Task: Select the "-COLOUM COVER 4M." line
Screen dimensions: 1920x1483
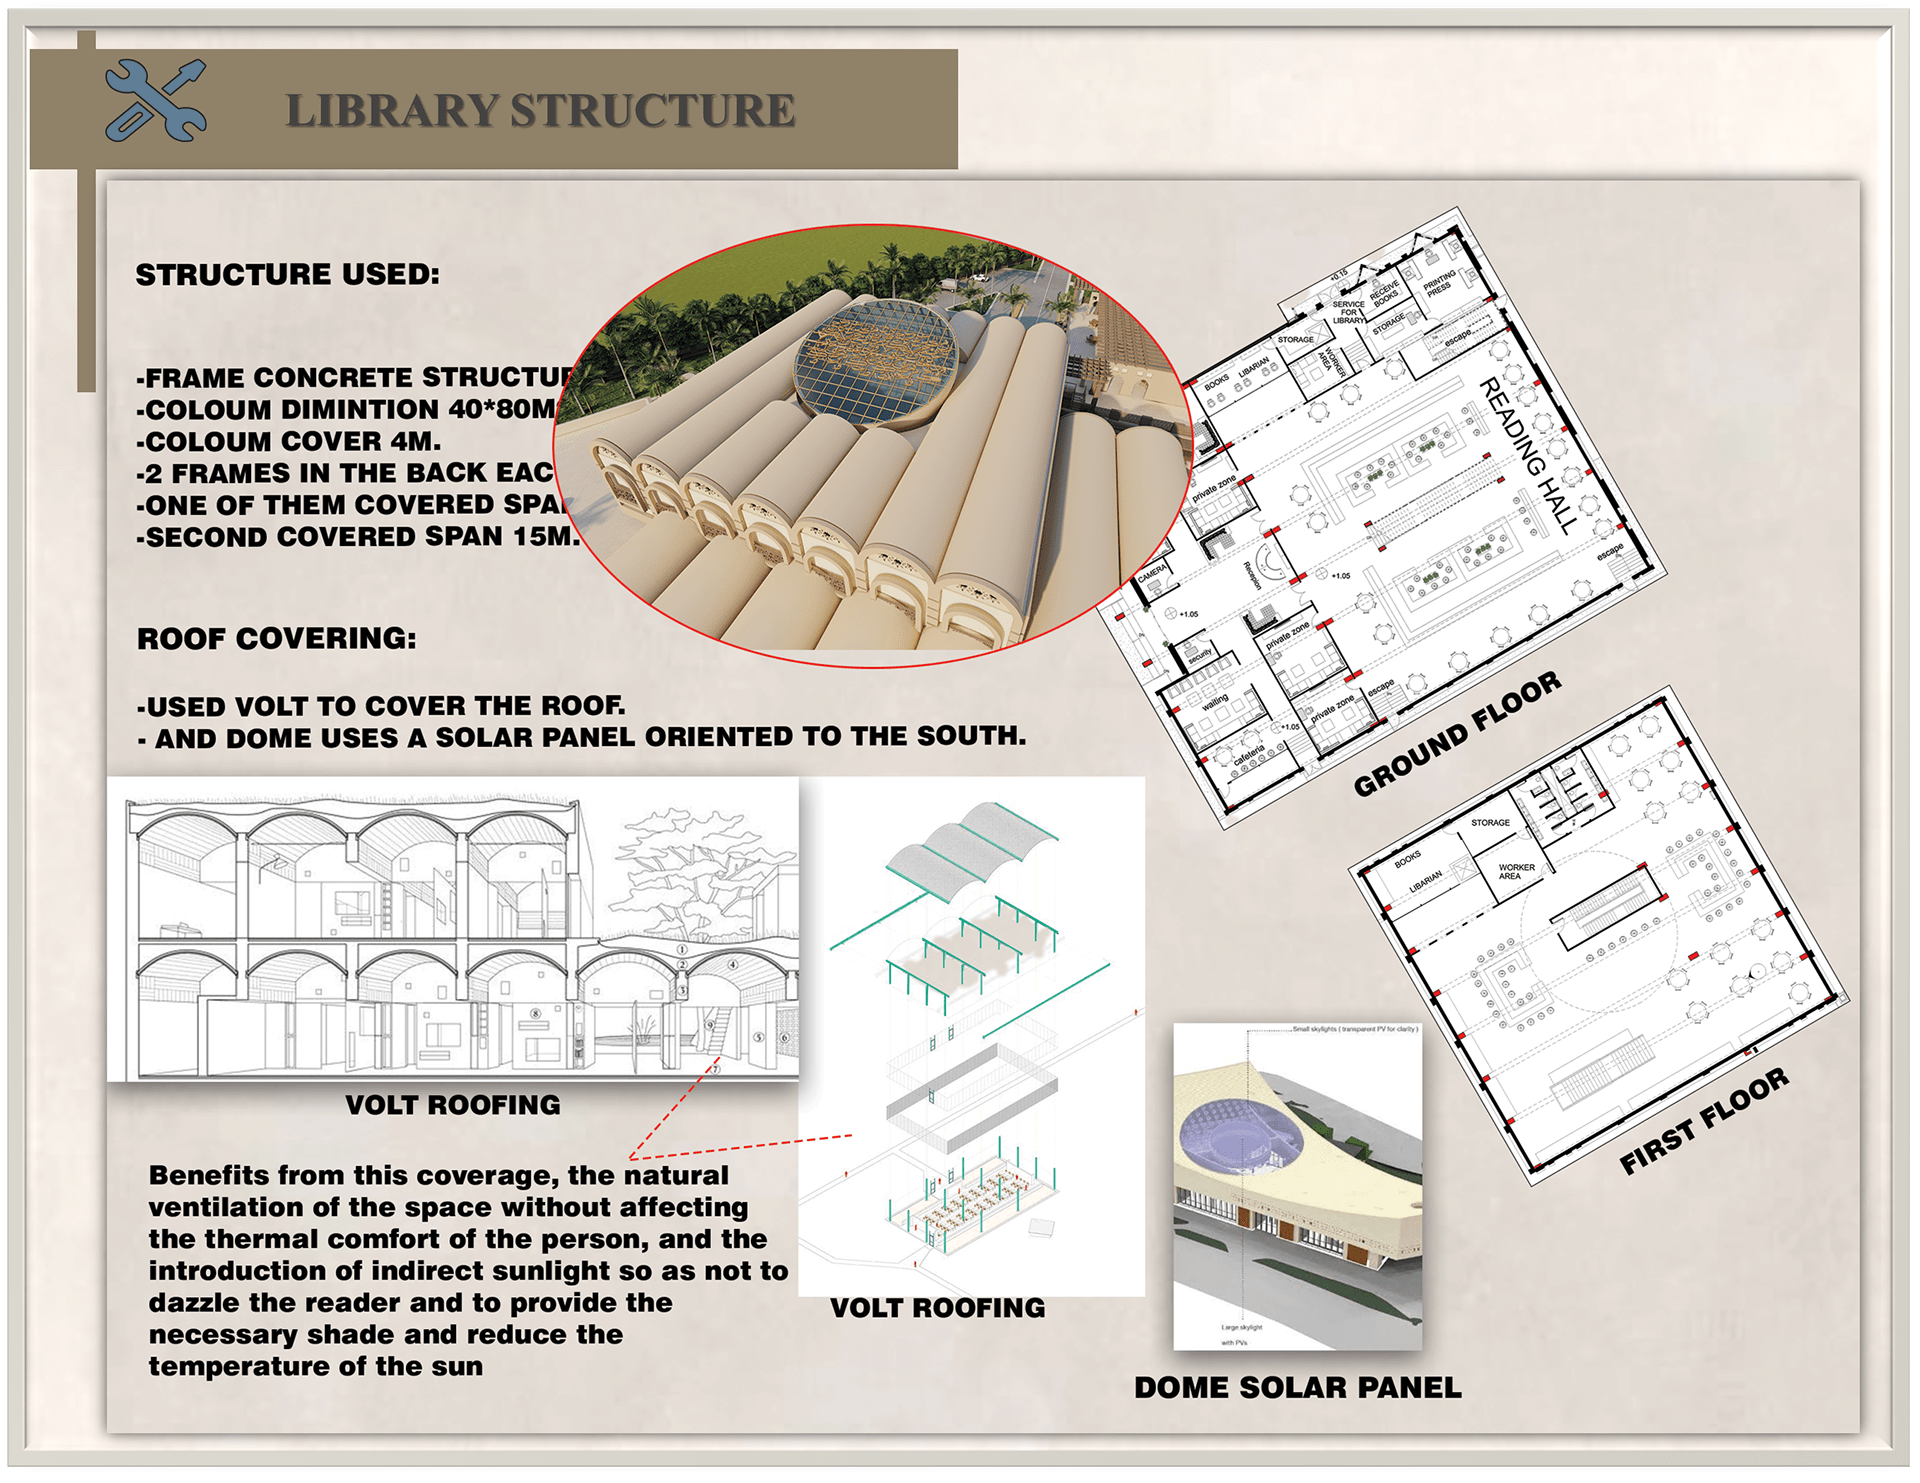Action: 289,442
